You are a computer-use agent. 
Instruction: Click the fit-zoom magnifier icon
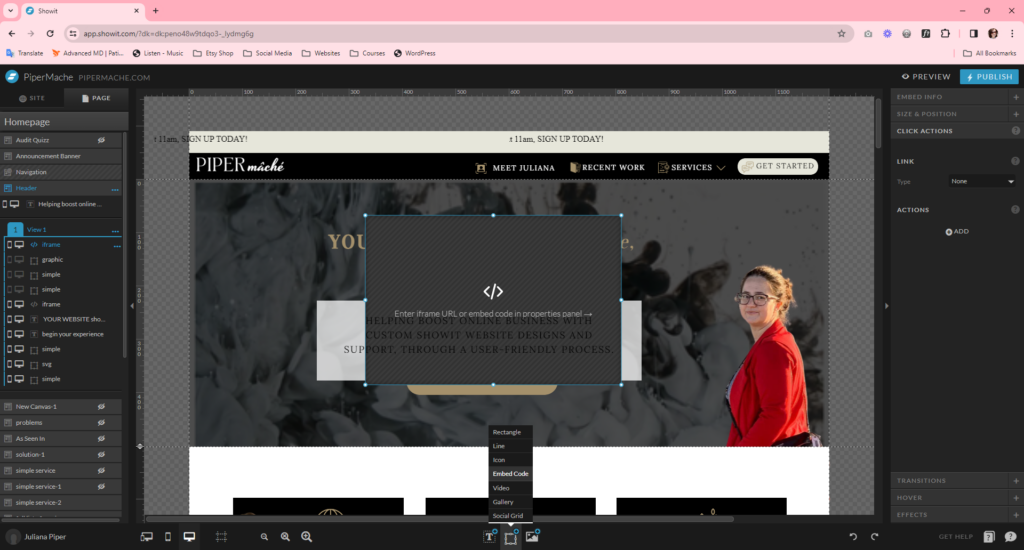285,537
